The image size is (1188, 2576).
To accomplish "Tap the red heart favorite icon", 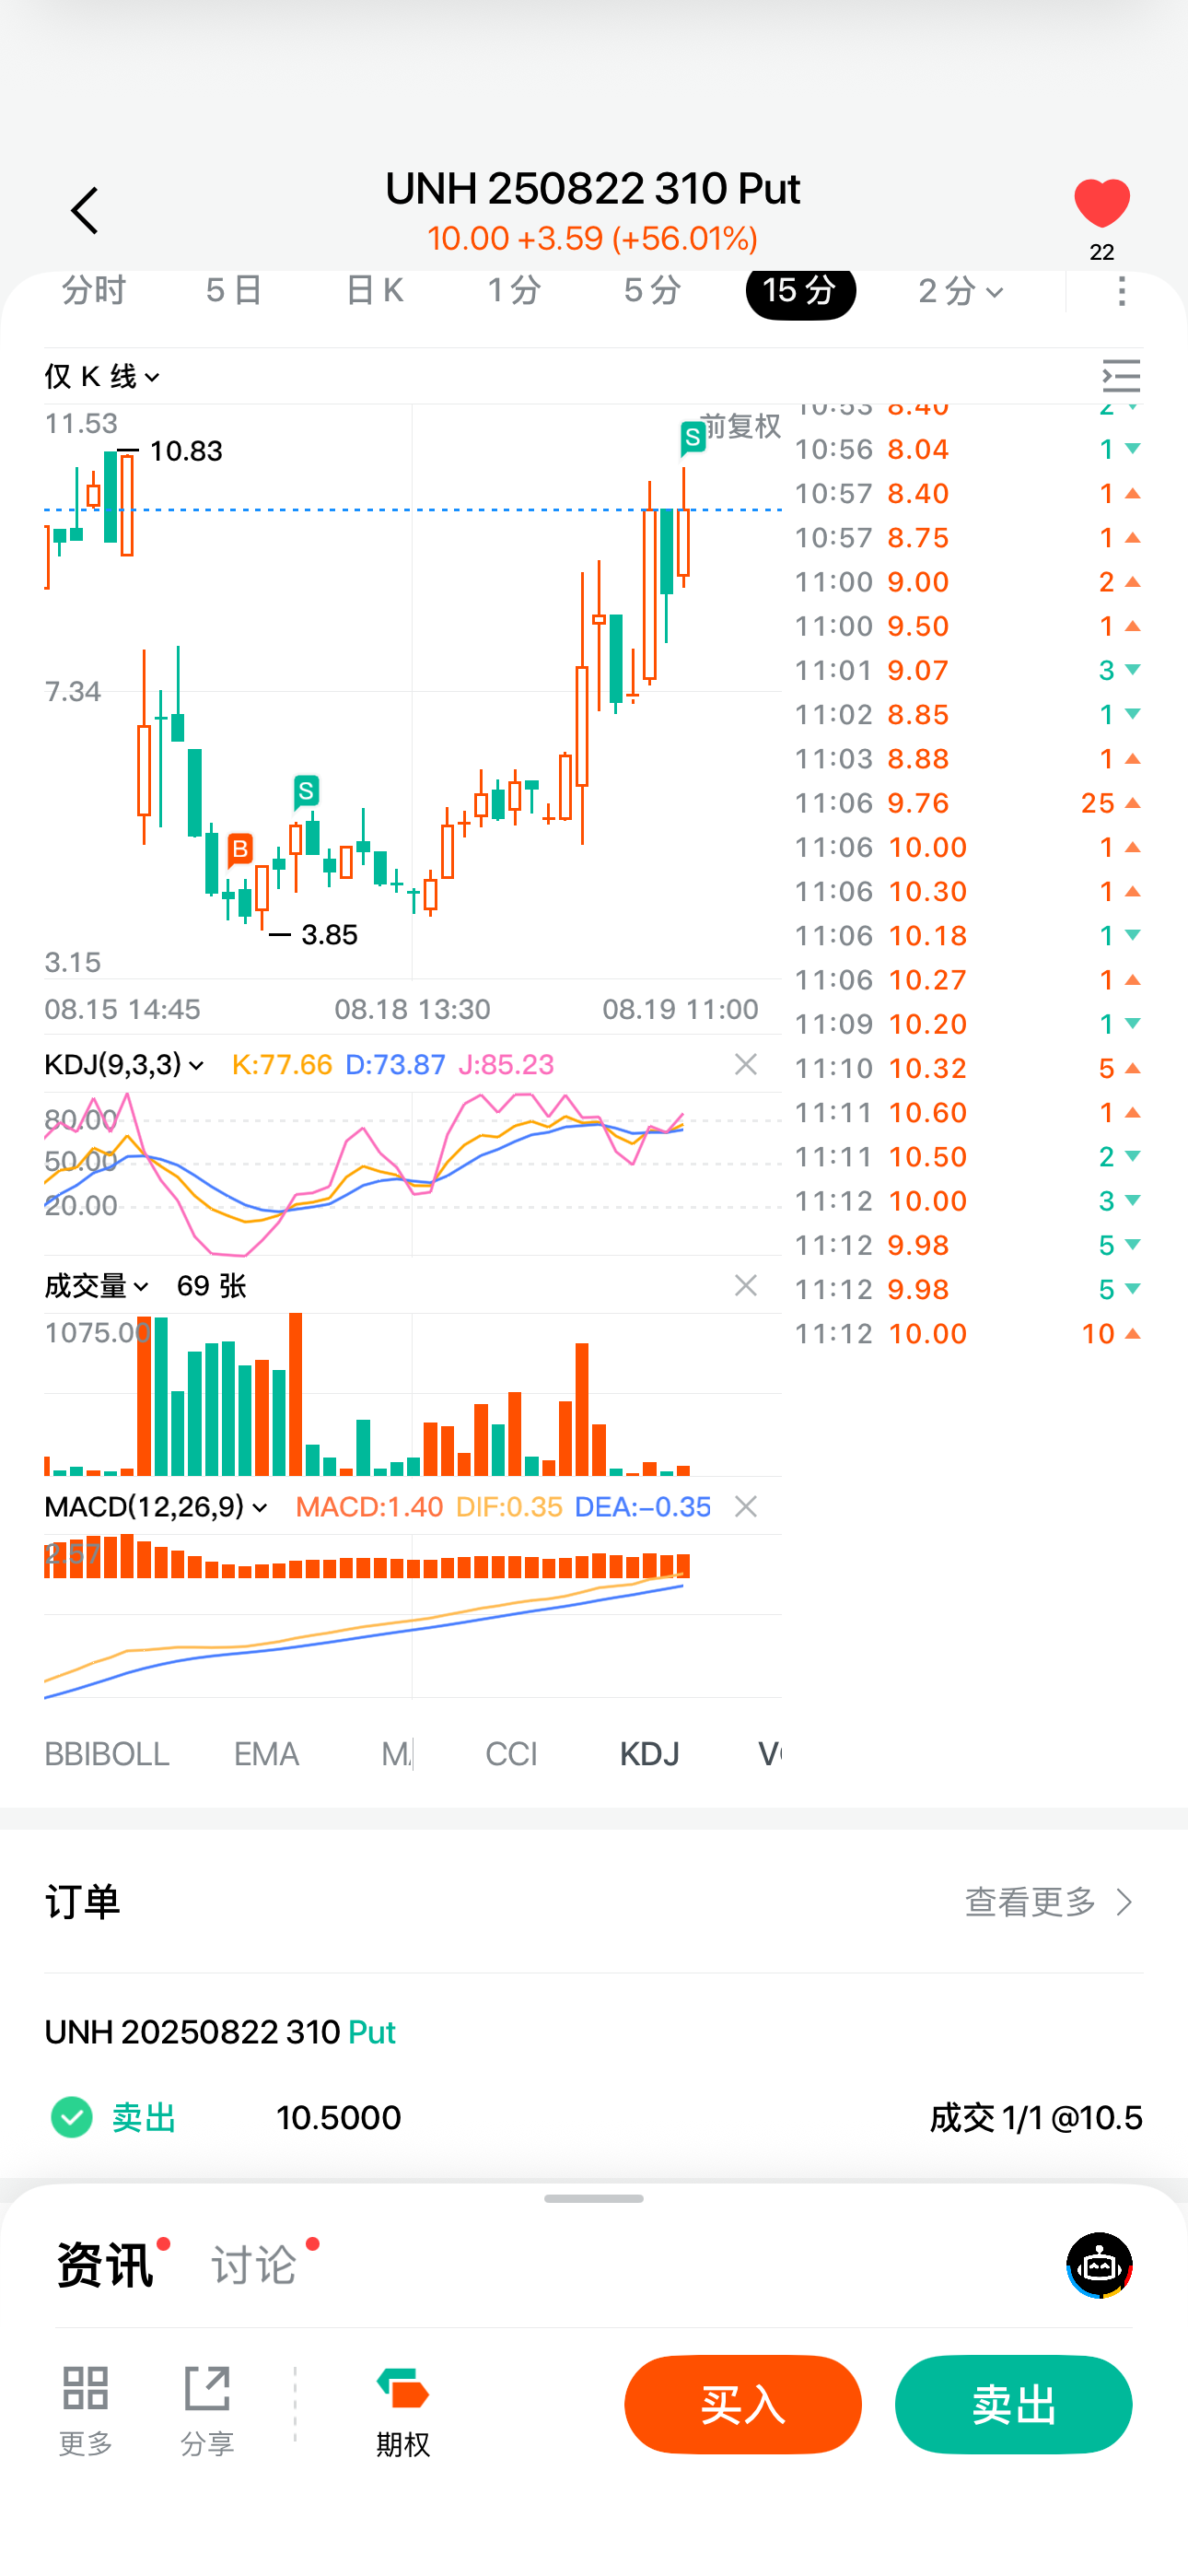I will click(1101, 204).
